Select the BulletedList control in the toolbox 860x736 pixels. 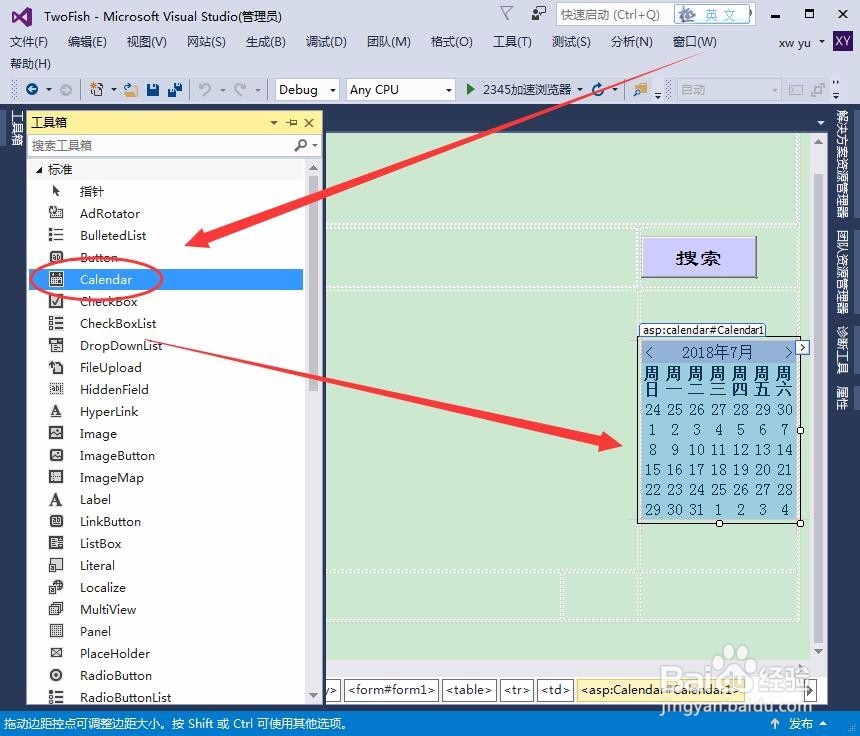(x=165, y=235)
